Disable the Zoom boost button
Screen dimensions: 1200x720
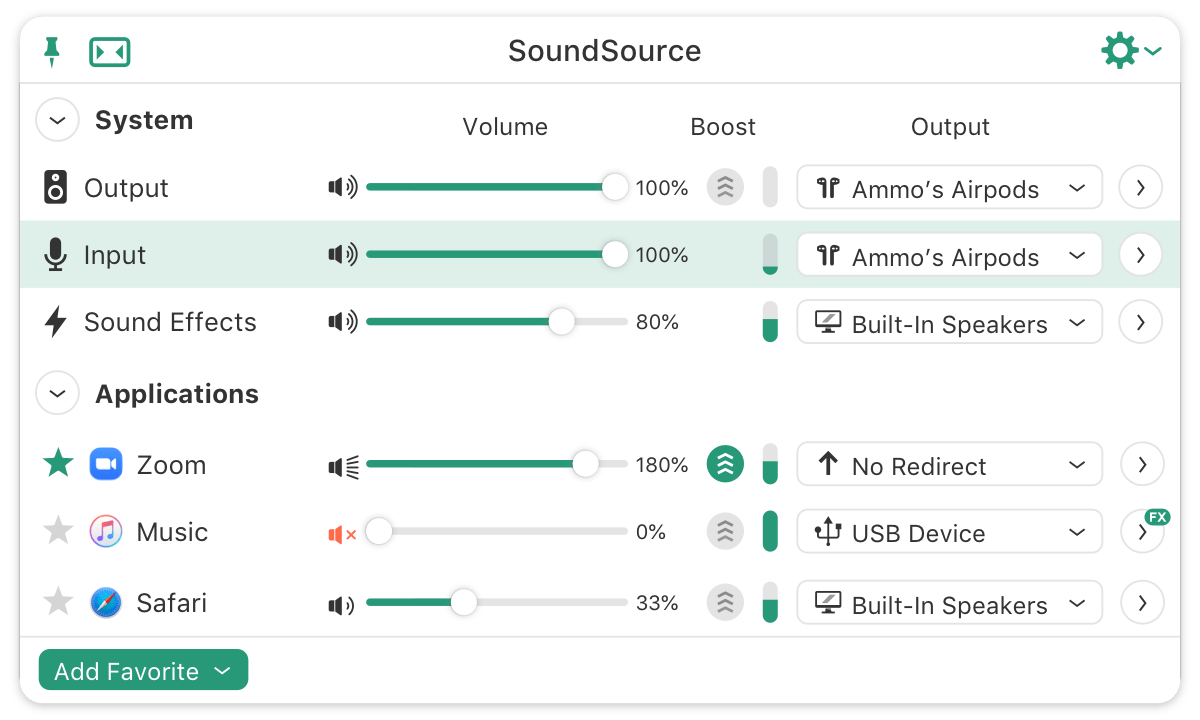tap(725, 464)
